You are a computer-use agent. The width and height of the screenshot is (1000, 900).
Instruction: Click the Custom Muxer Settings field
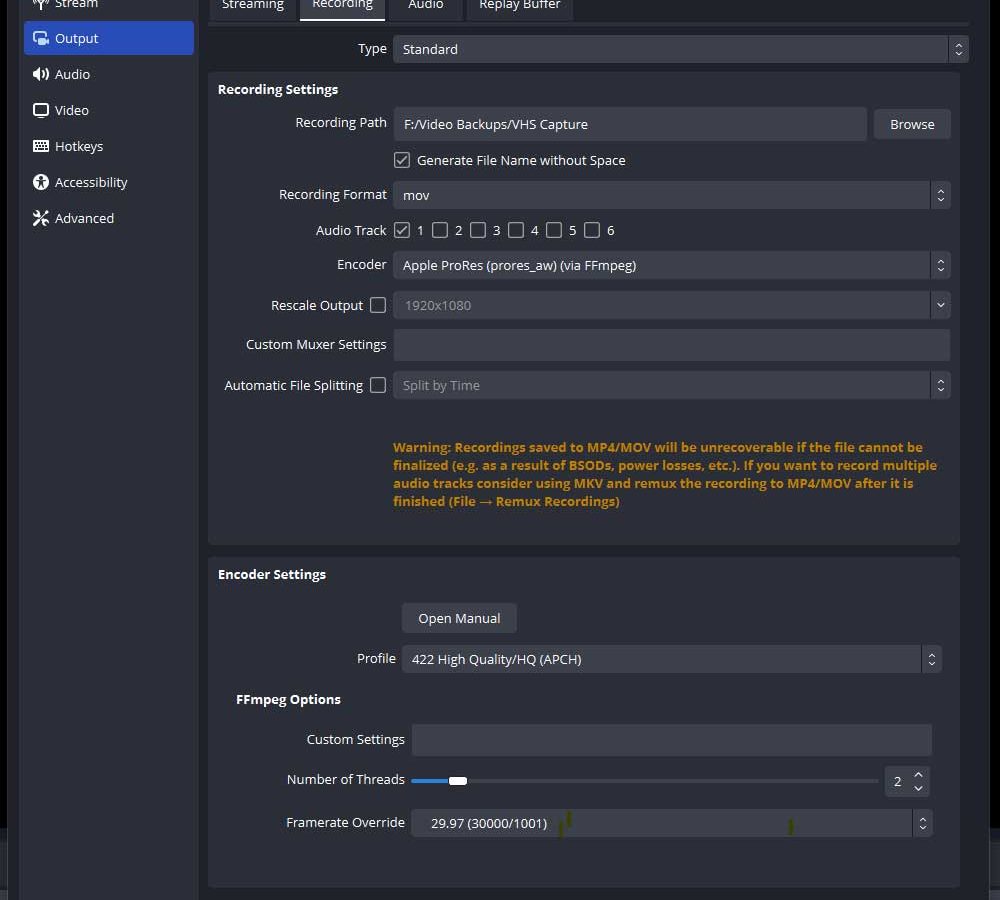click(670, 344)
